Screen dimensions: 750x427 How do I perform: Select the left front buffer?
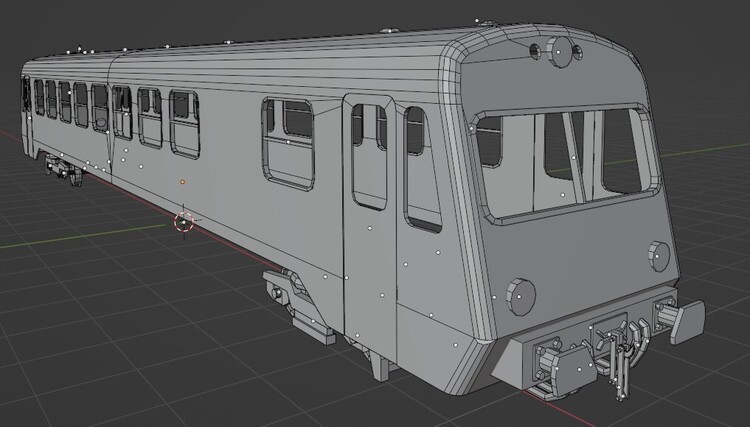565,366
